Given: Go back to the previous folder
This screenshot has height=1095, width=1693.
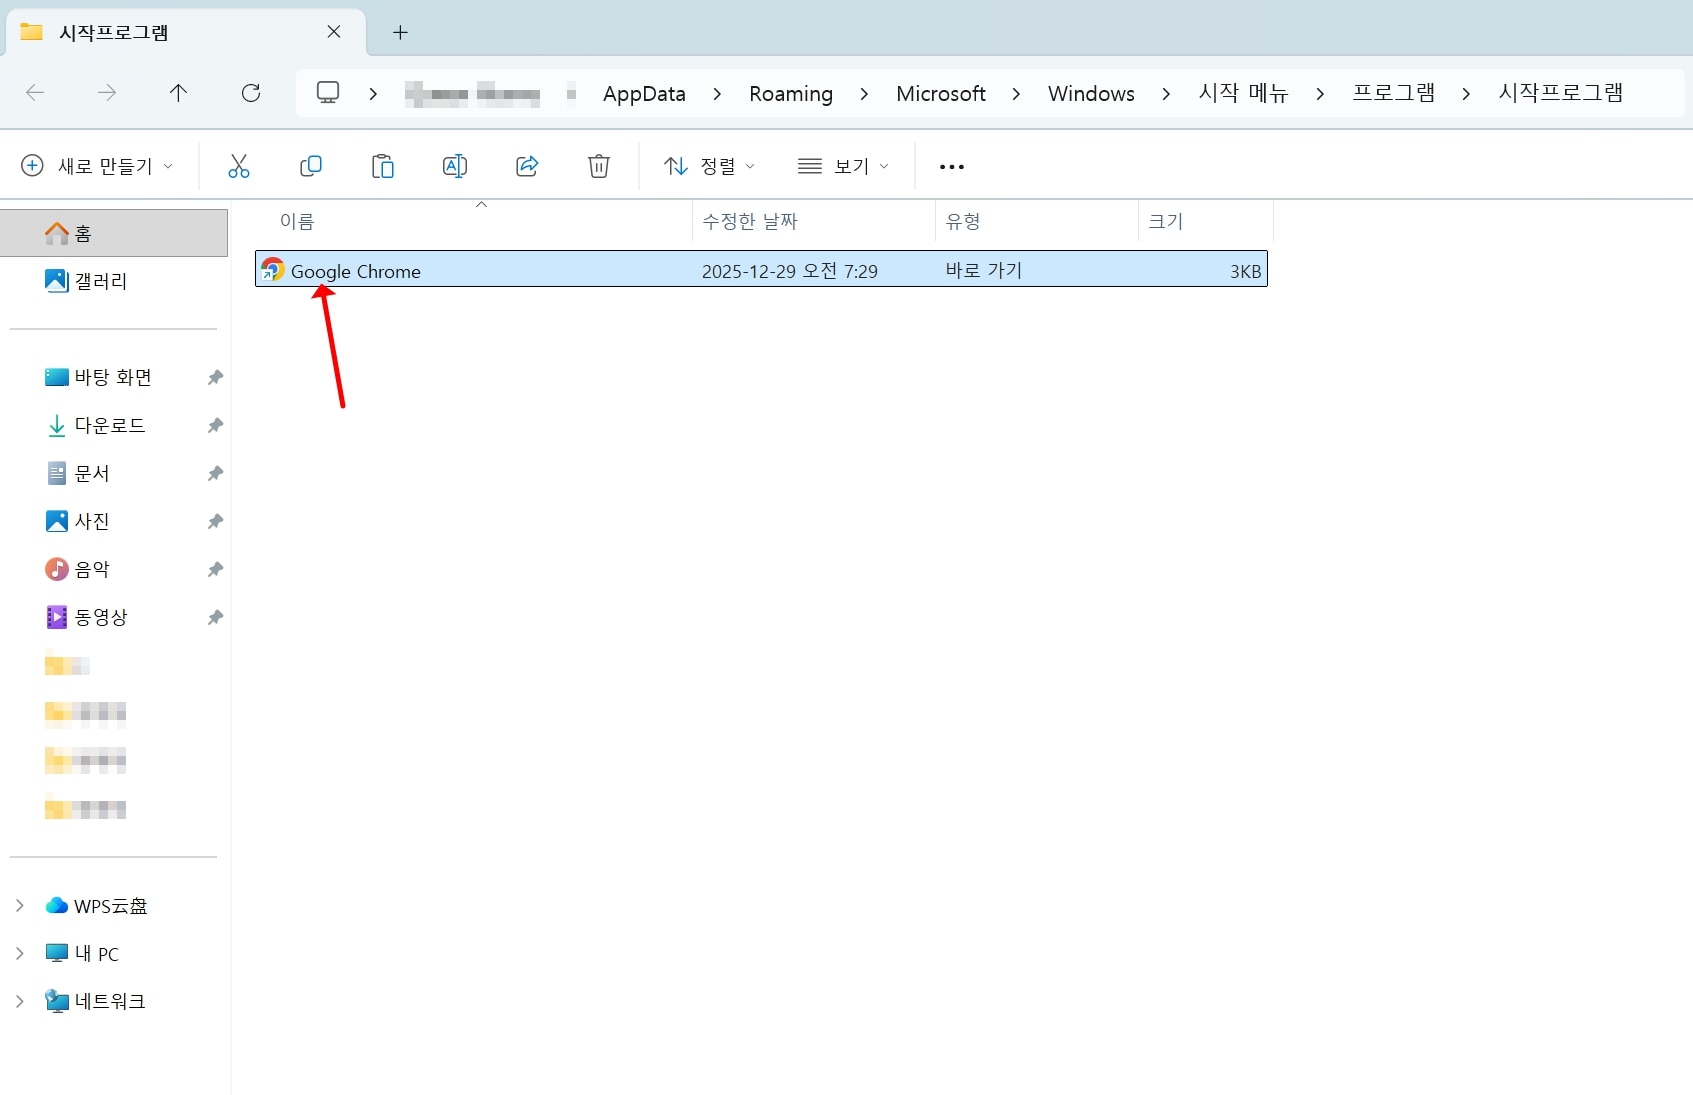Looking at the screenshot, I should (35, 93).
